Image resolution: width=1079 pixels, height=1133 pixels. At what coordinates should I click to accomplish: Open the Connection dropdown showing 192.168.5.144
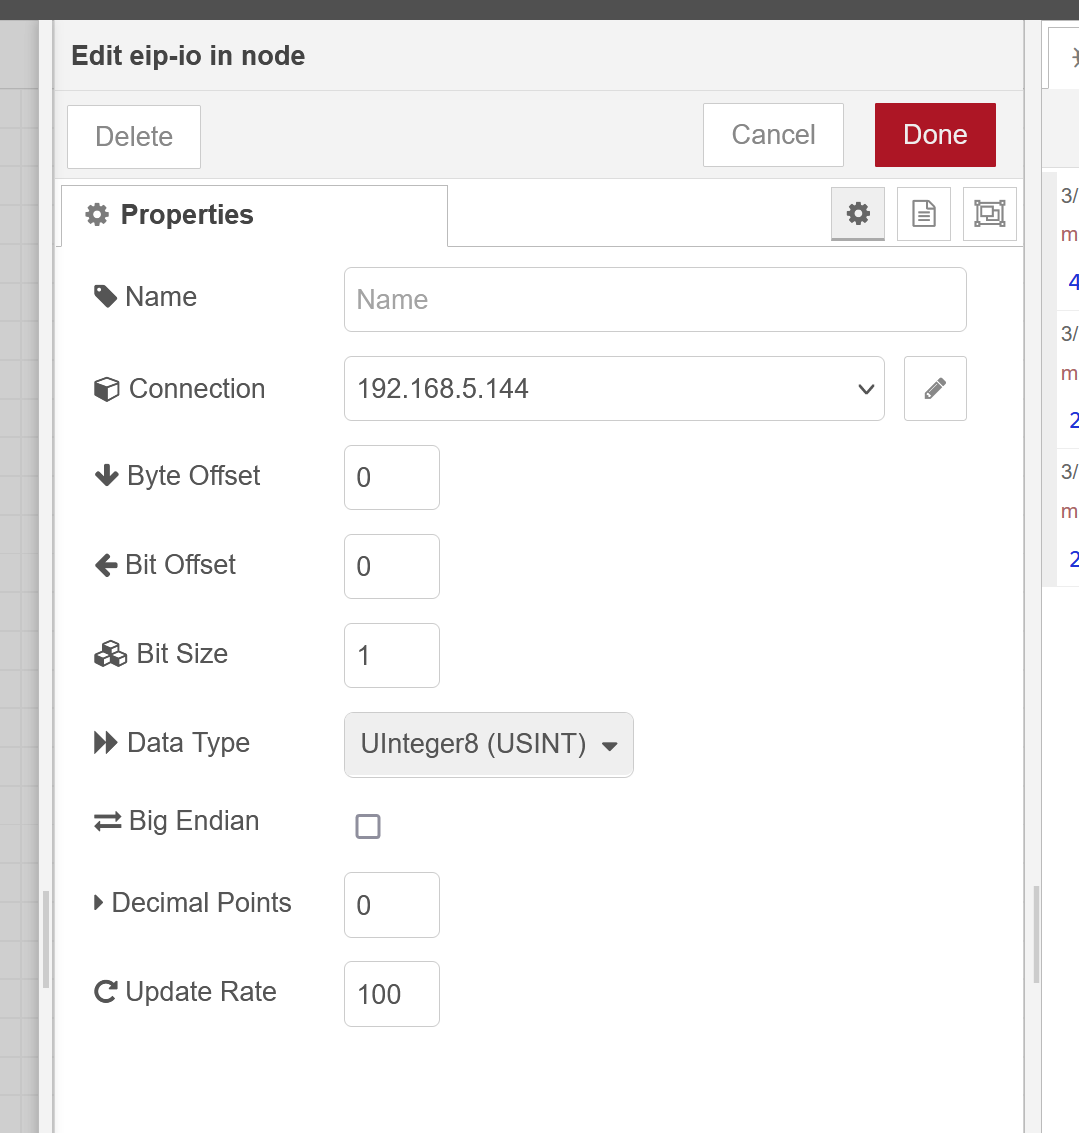(614, 389)
